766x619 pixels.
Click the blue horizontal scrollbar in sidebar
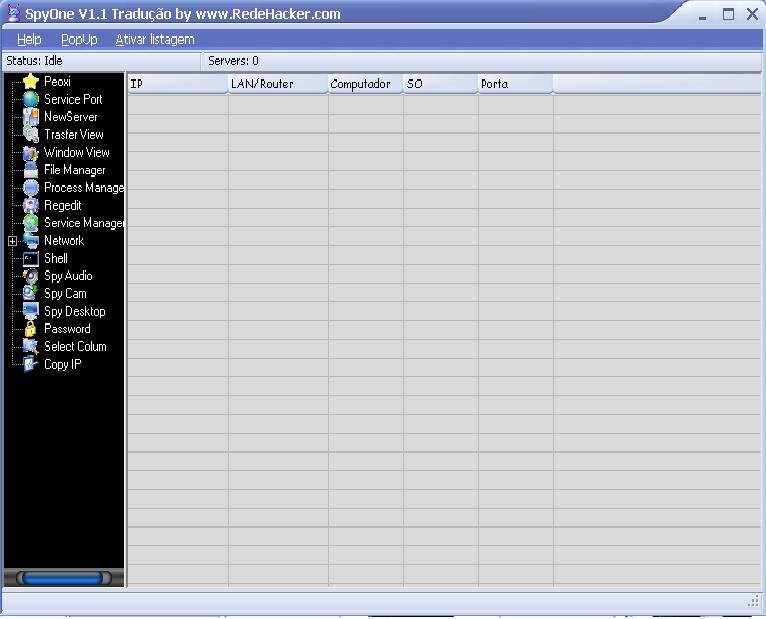coord(63,578)
